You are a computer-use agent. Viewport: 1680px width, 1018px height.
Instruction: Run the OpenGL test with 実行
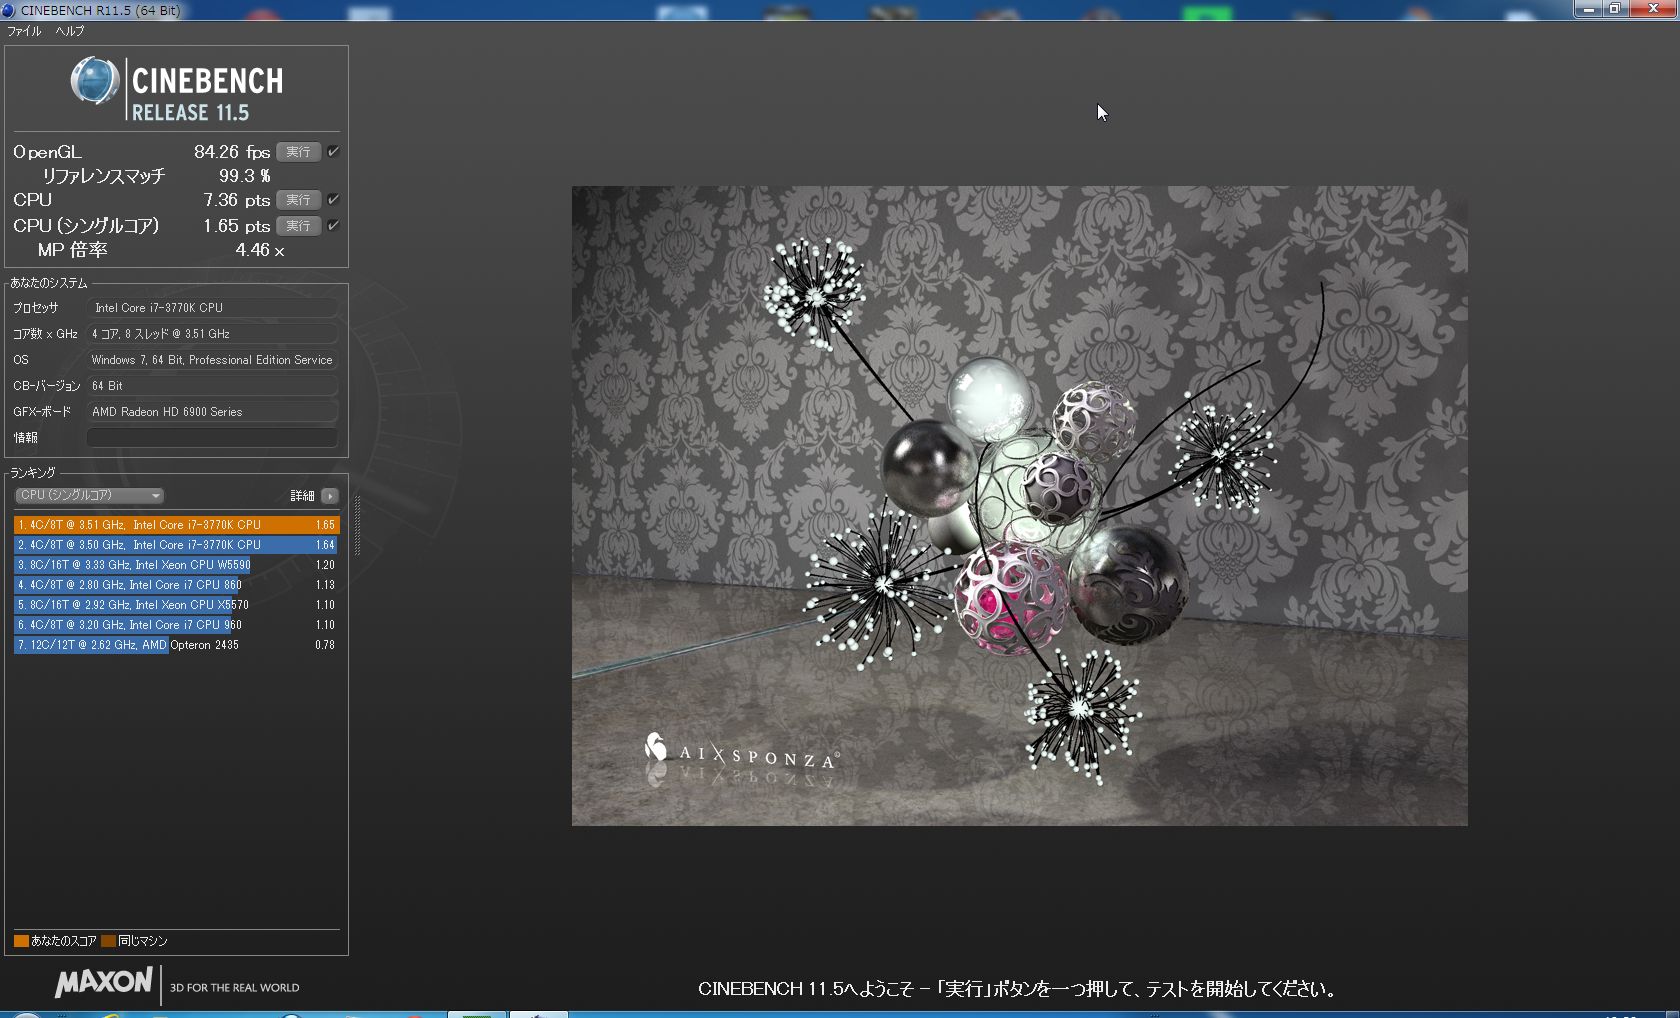tap(298, 152)
